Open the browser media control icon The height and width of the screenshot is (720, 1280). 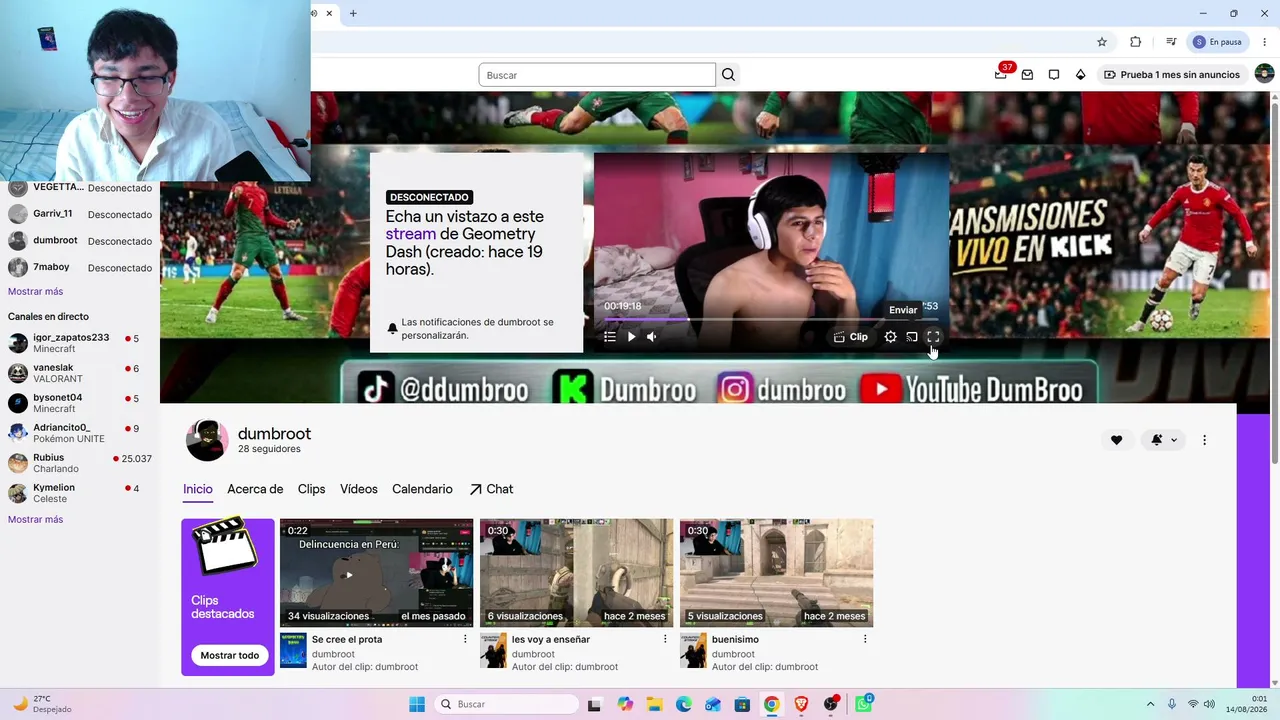[x=1171, y=42]
